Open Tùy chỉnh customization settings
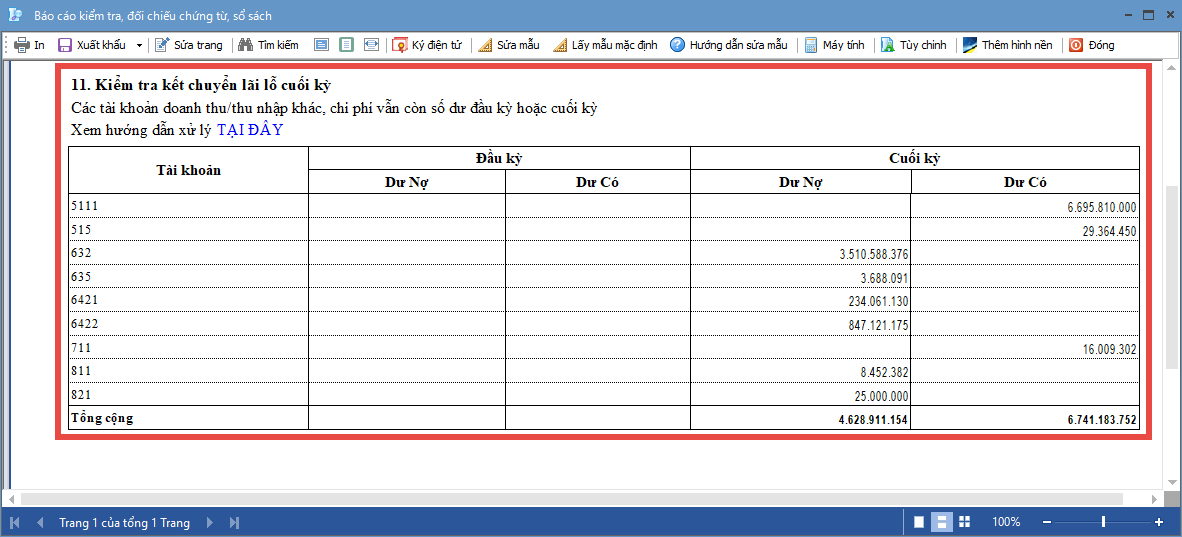Viewport: 1182px width, 537px height. [913, 45]
